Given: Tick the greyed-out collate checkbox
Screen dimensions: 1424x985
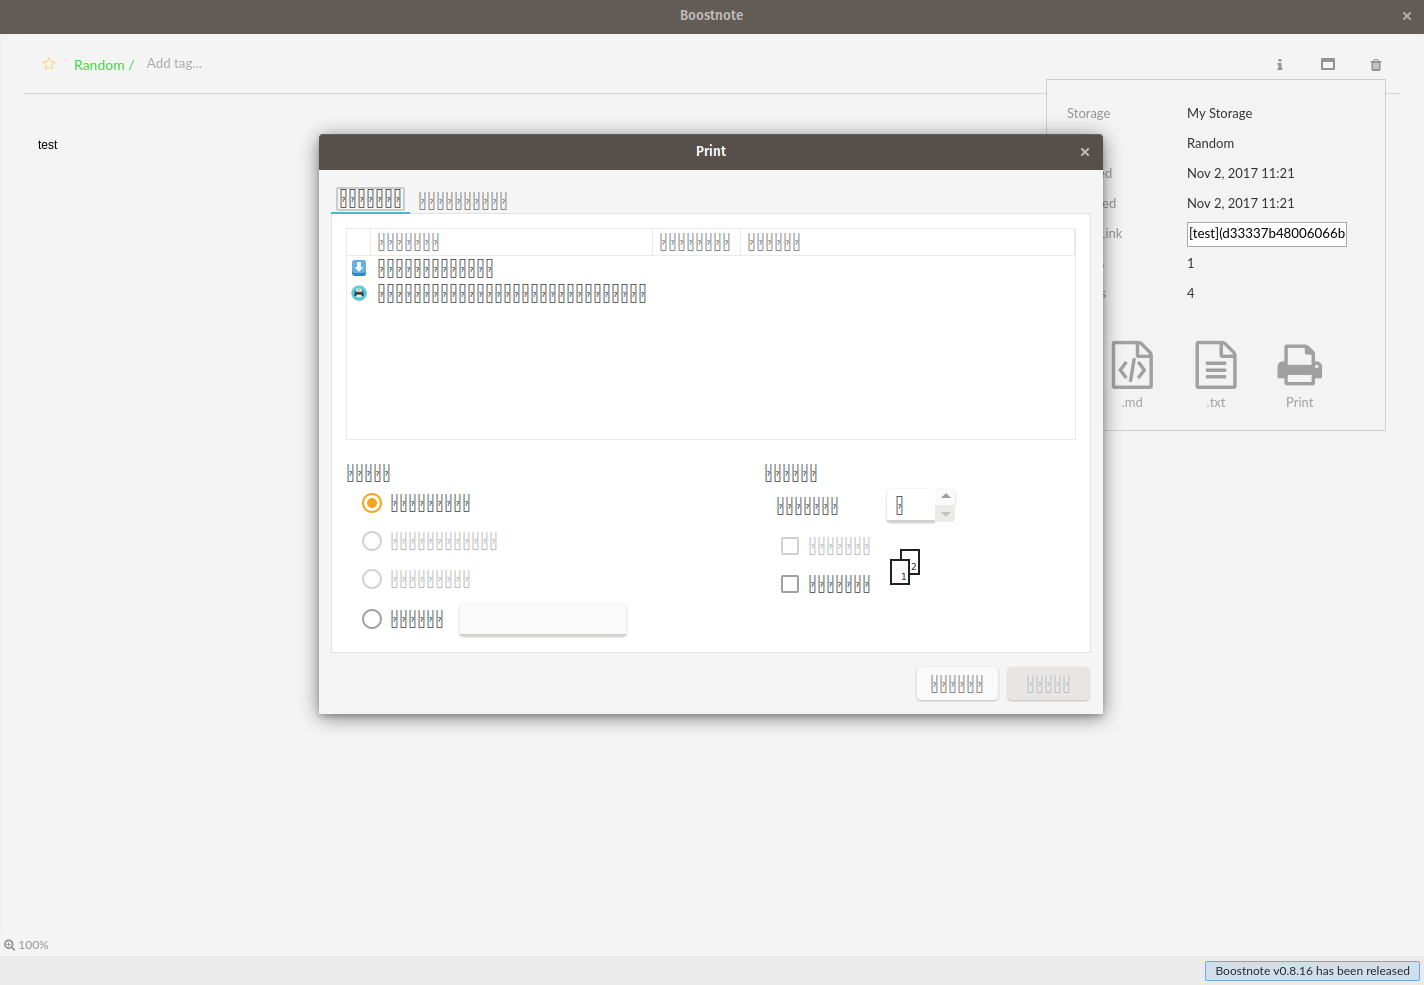Looking at the screenshot, I should click(790, 546).
